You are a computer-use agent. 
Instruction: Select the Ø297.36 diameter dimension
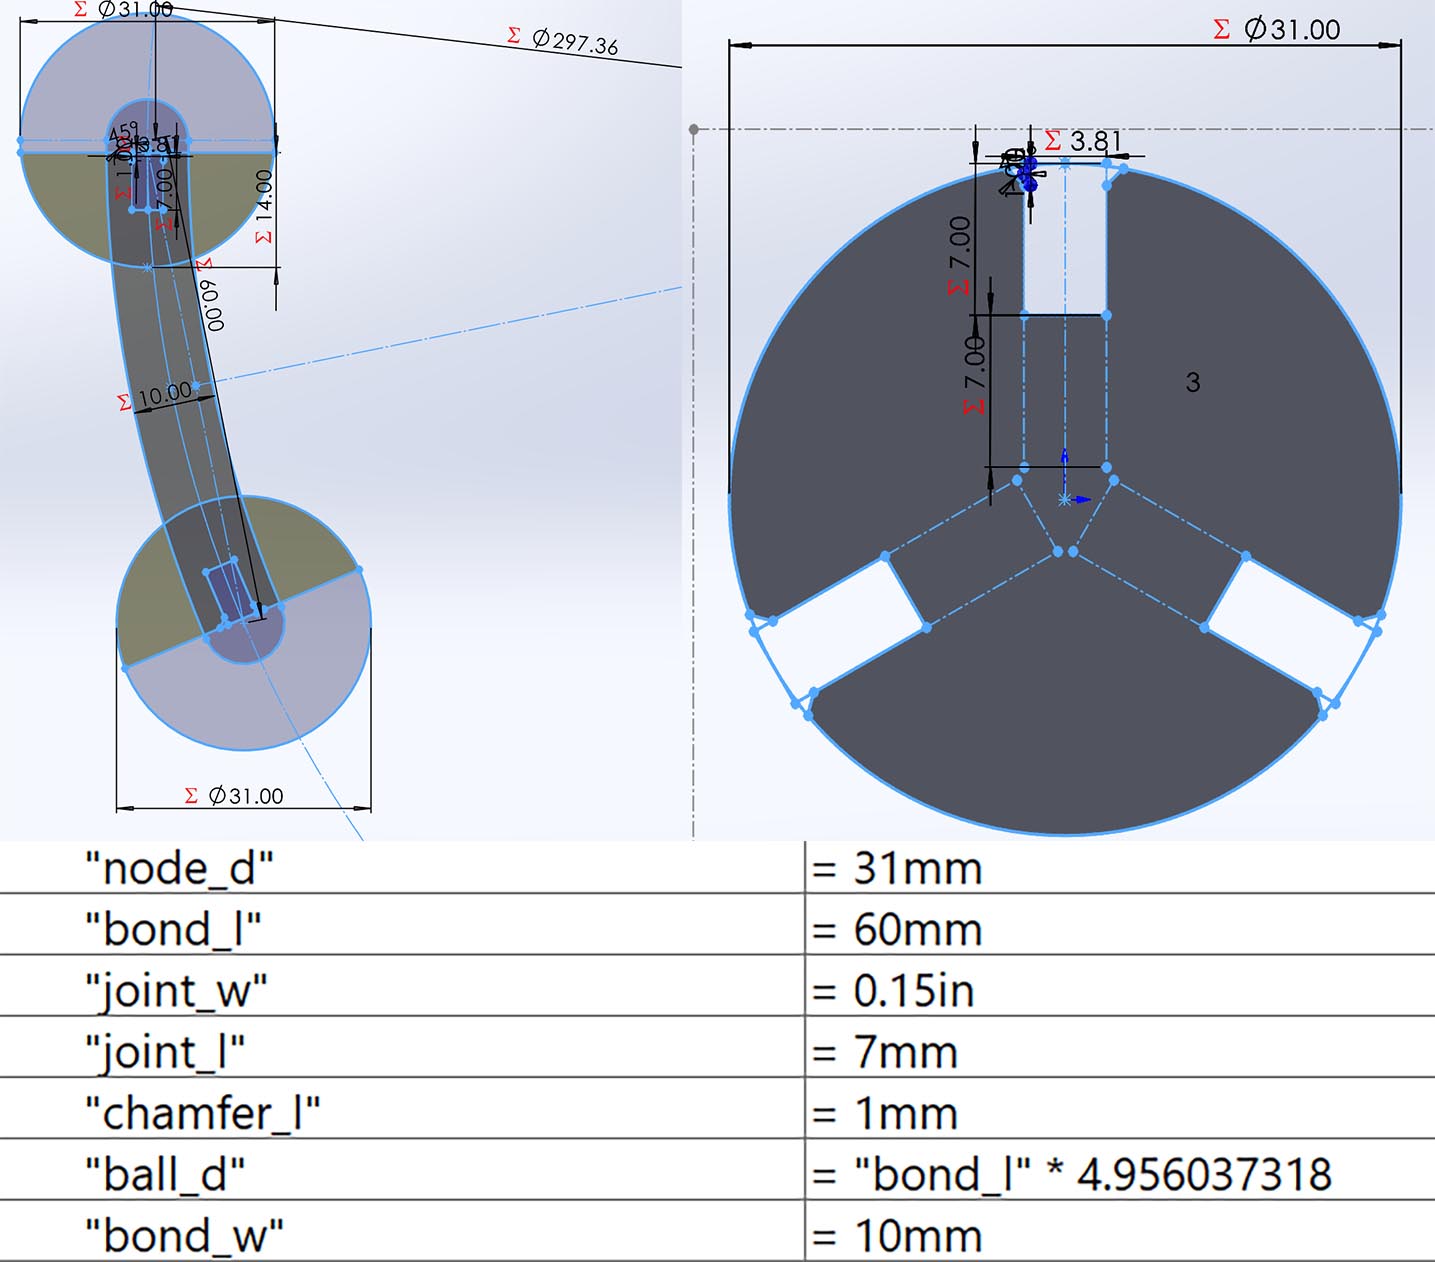point(575,42)
